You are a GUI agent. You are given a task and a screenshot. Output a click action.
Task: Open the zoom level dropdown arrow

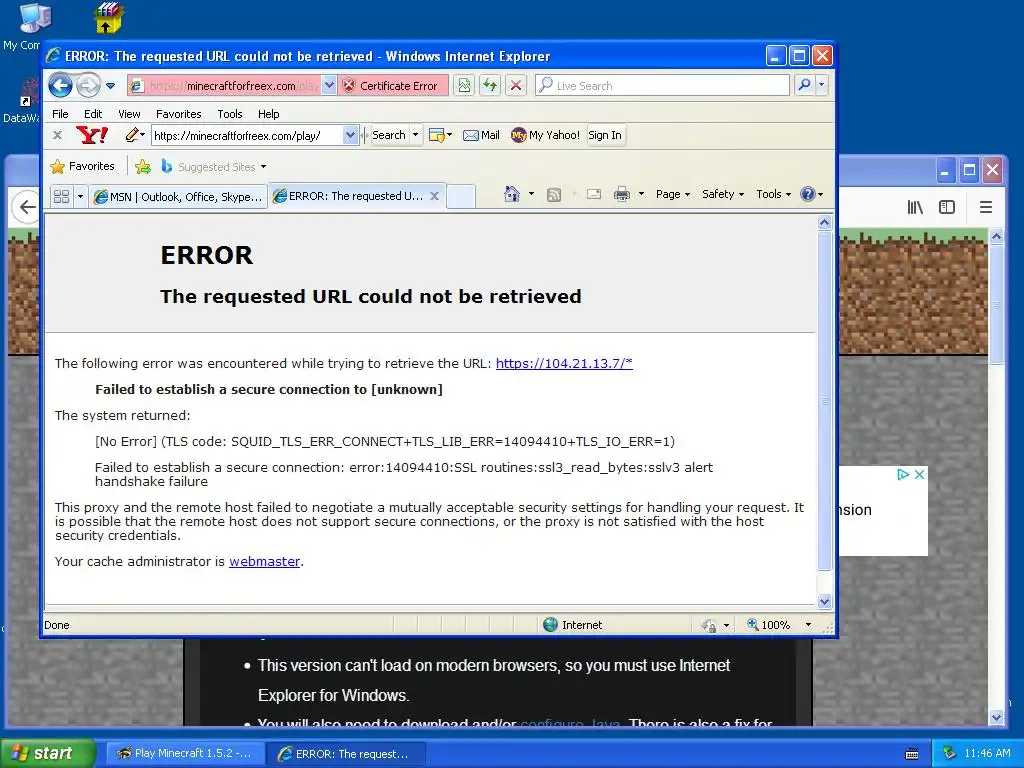pyautogui.click(x=808, y=625)
